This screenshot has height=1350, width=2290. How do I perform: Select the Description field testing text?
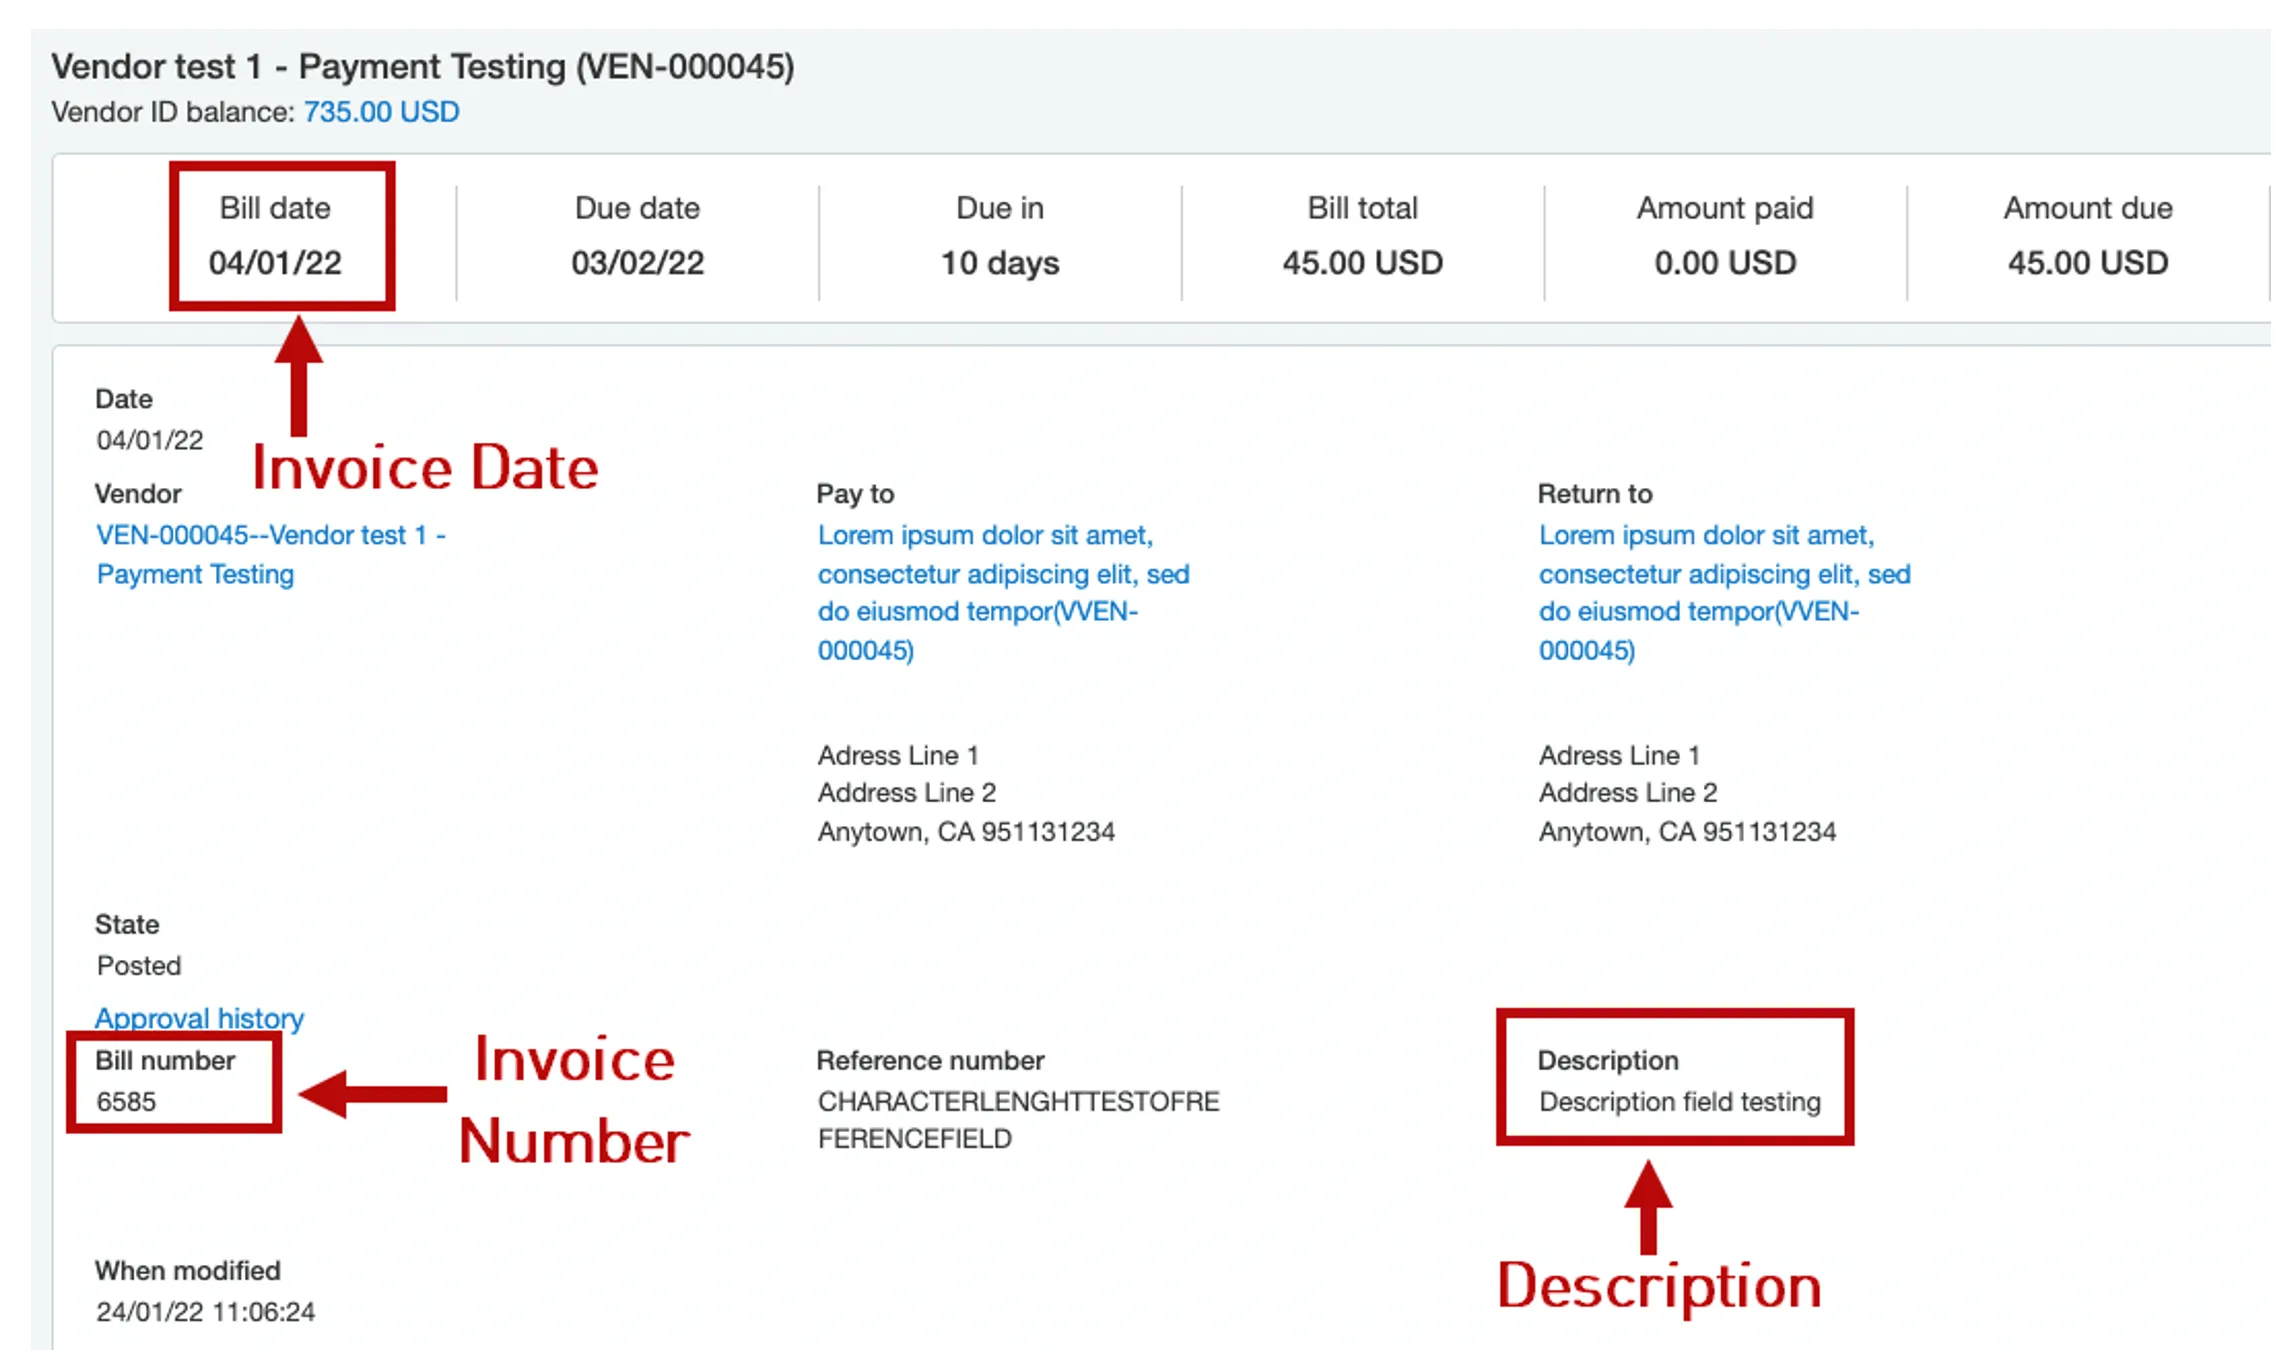(1680, 1101)
